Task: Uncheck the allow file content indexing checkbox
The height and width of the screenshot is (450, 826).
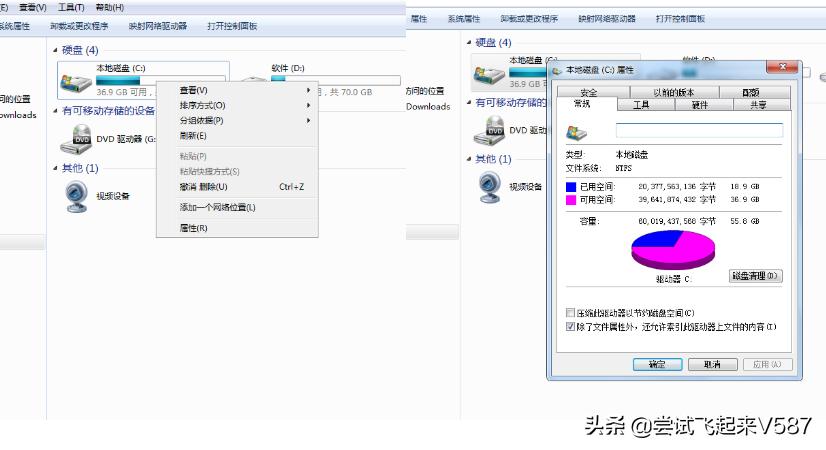Action: point(570,326)
